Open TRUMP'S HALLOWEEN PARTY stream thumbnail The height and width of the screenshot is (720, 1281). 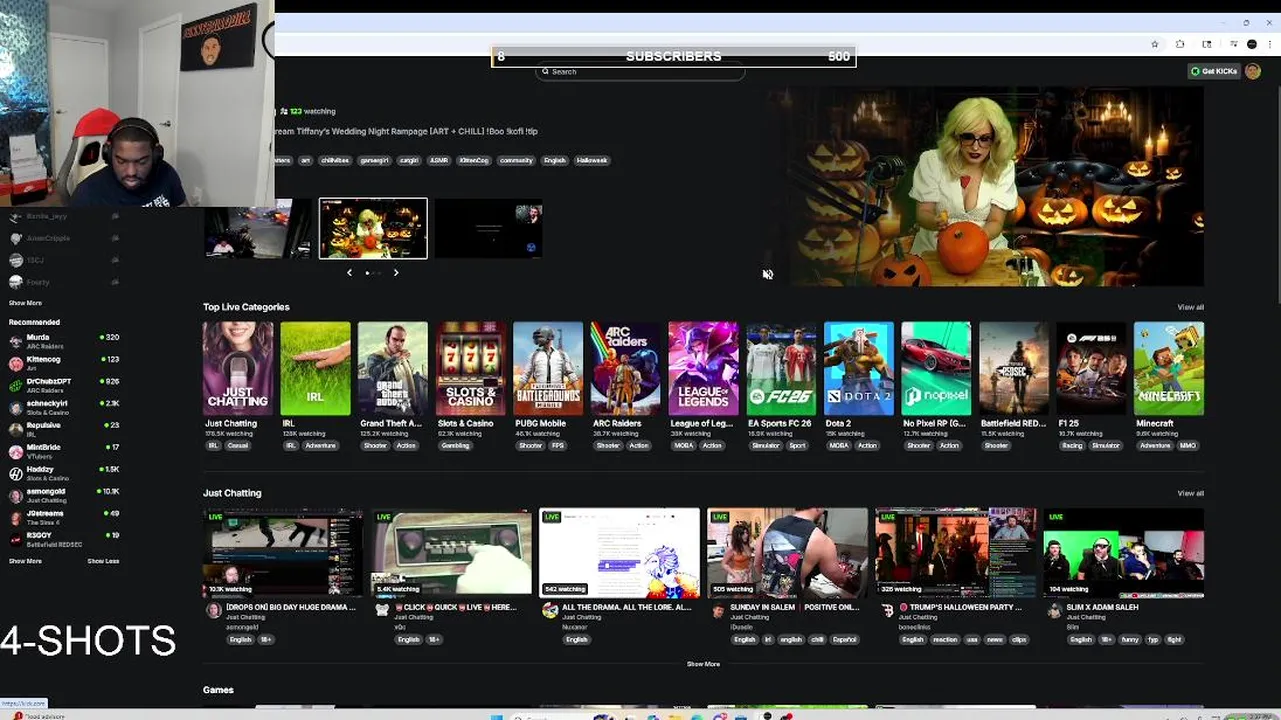coord(955,552)
